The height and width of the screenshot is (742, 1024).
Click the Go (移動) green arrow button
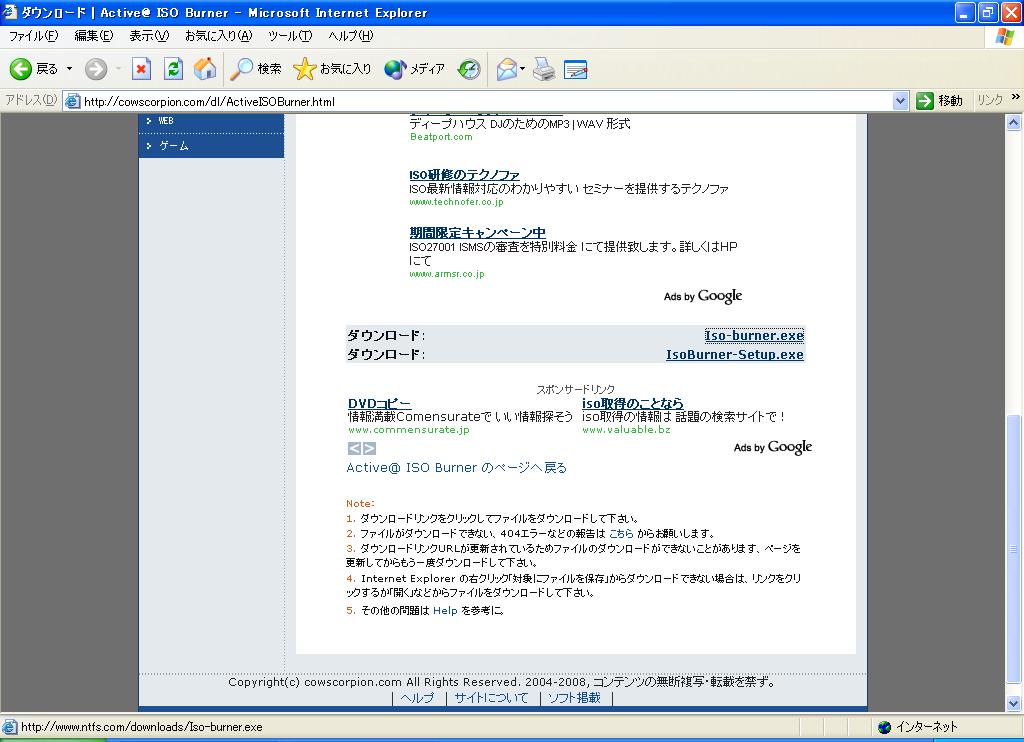[x=939, y=101]
